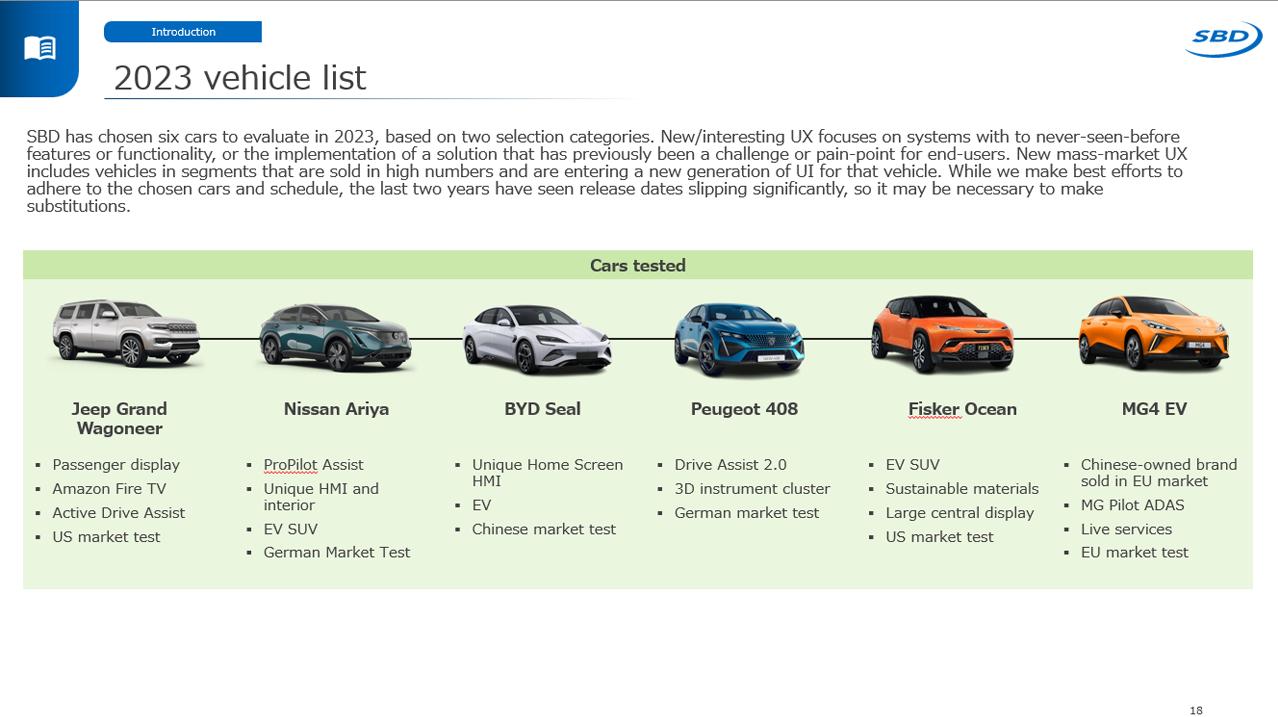Click 'German Market Test' under Nissan Ariya
Viewport: 1278px width, 717px height.
(x=337, y=552)
